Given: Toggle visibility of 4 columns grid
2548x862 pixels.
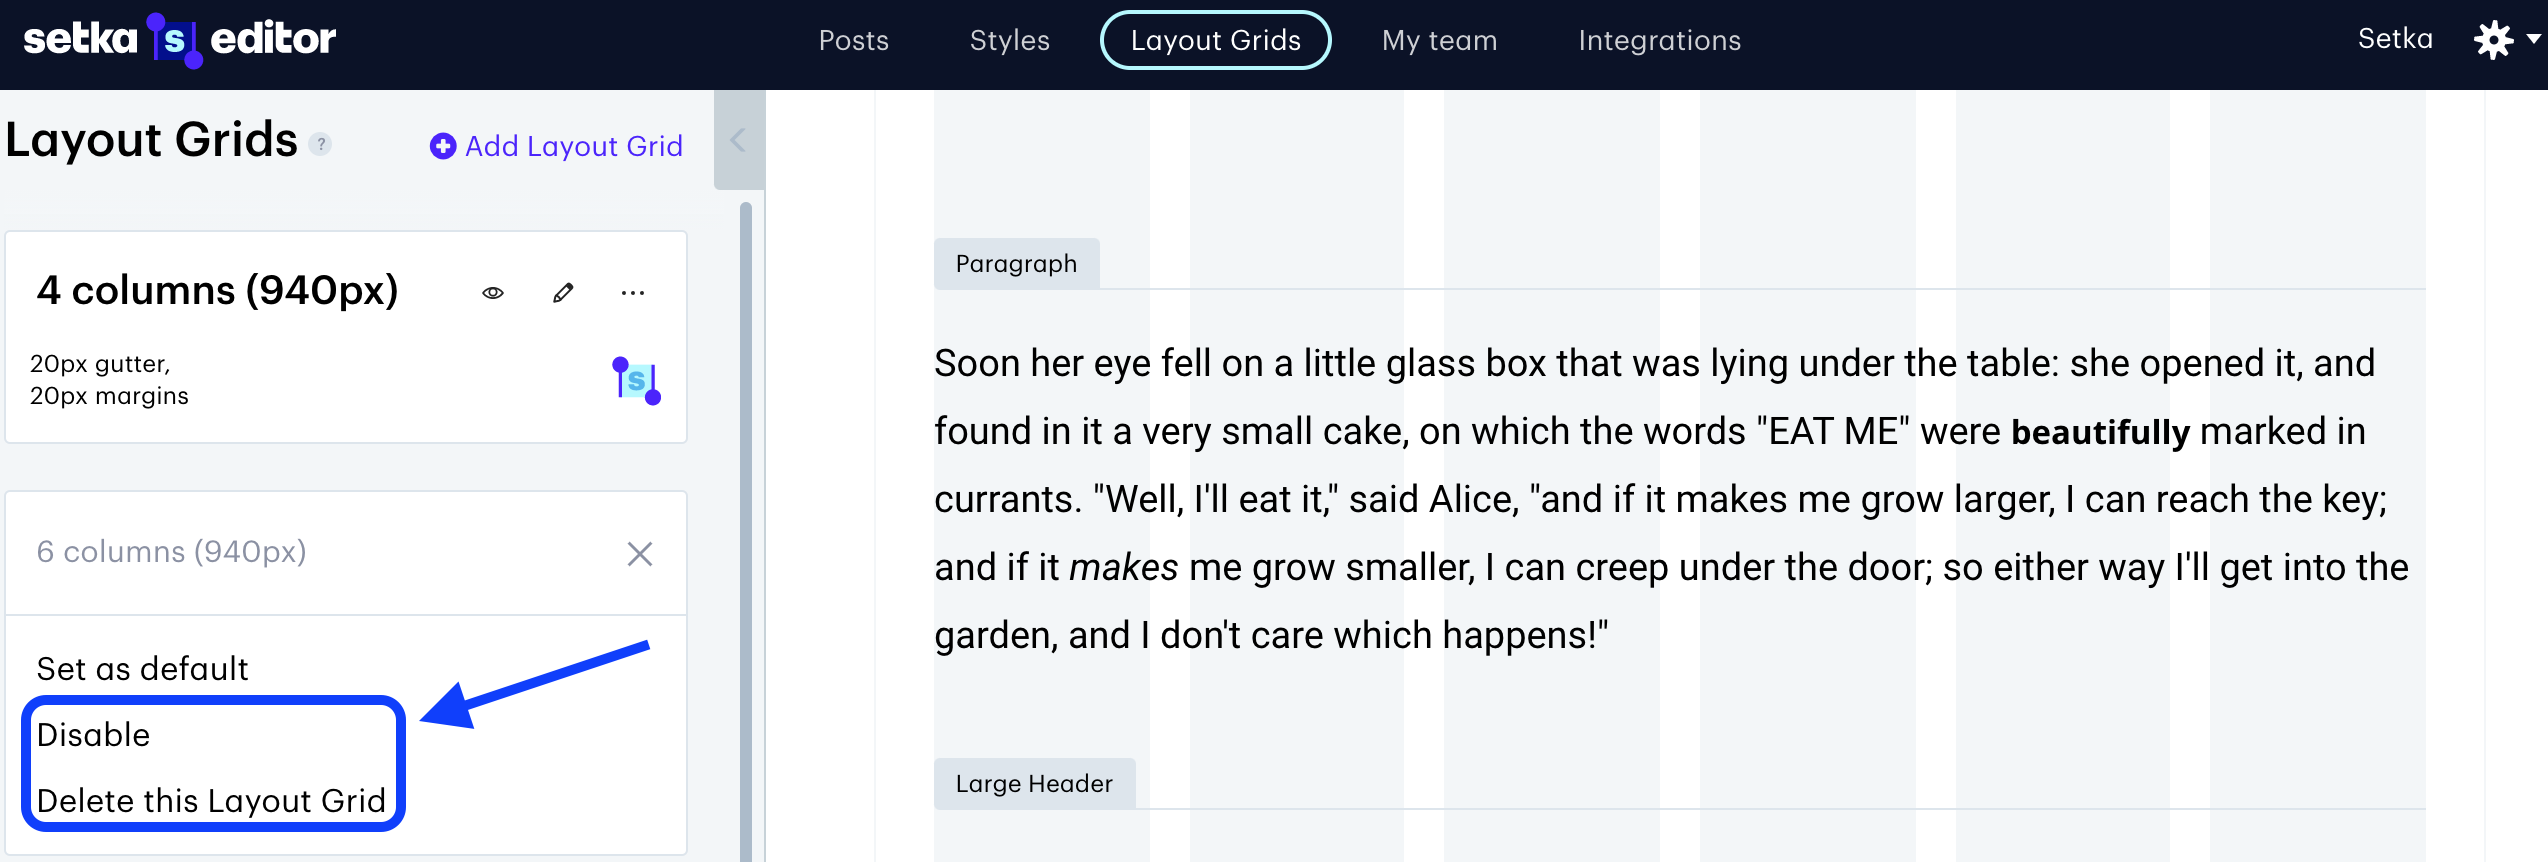Looking at the screenshot, I should [x=493, y=293].
